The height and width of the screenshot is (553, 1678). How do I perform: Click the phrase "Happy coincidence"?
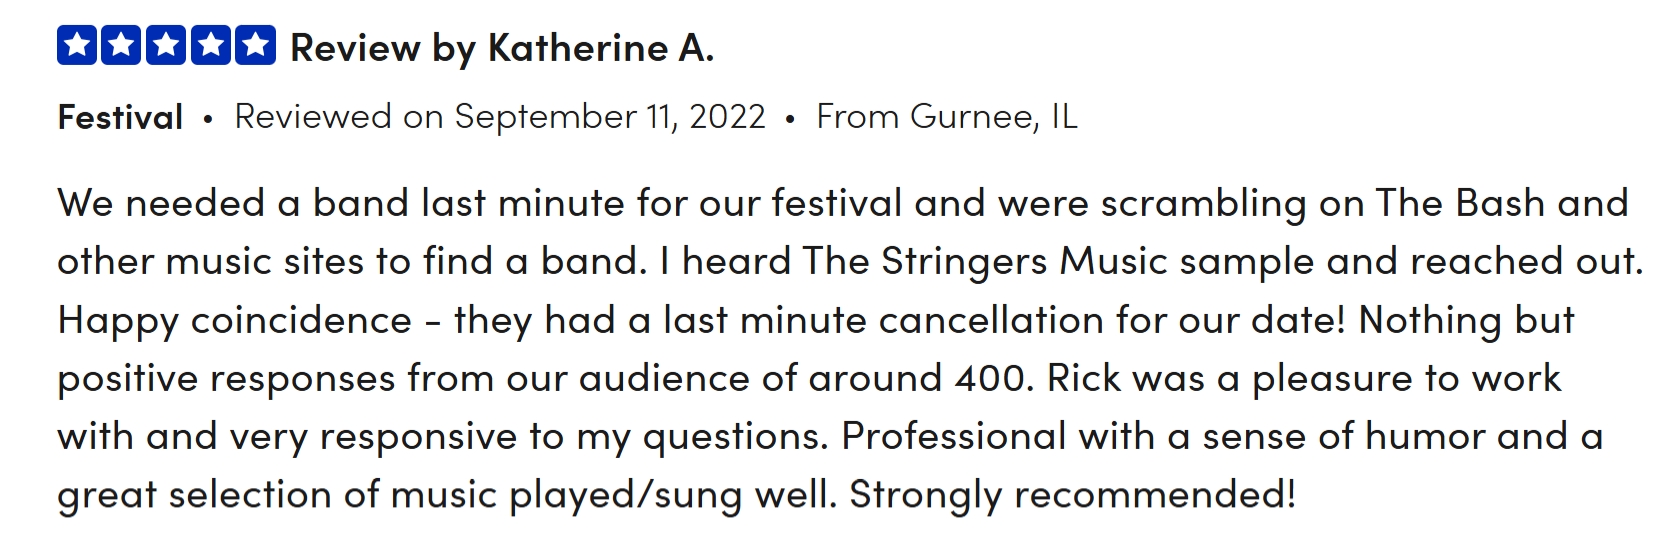click(234, 320)
